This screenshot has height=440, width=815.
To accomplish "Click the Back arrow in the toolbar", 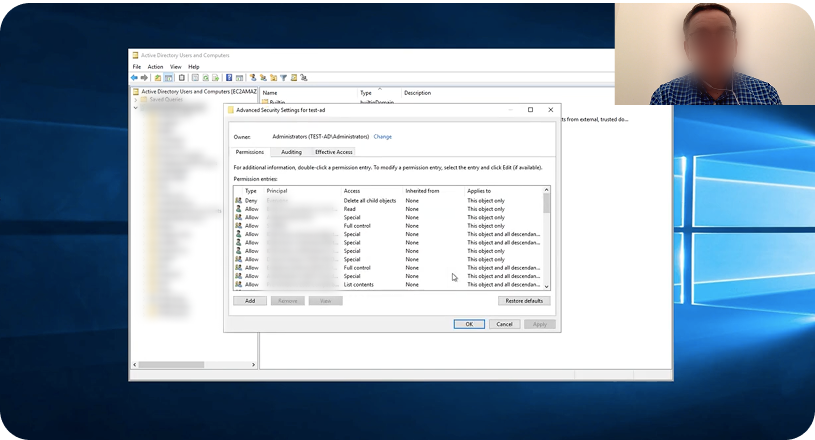I will click(134, 78).
